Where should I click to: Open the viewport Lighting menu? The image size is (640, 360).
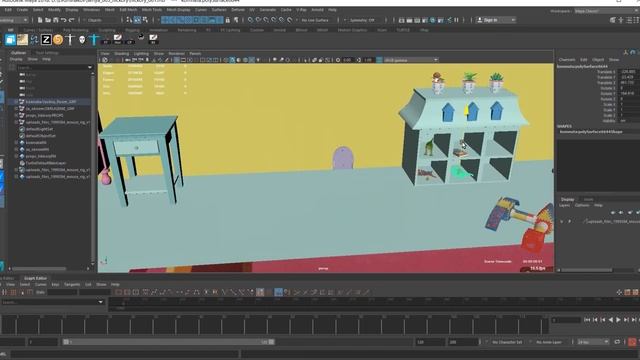[141, 53]
